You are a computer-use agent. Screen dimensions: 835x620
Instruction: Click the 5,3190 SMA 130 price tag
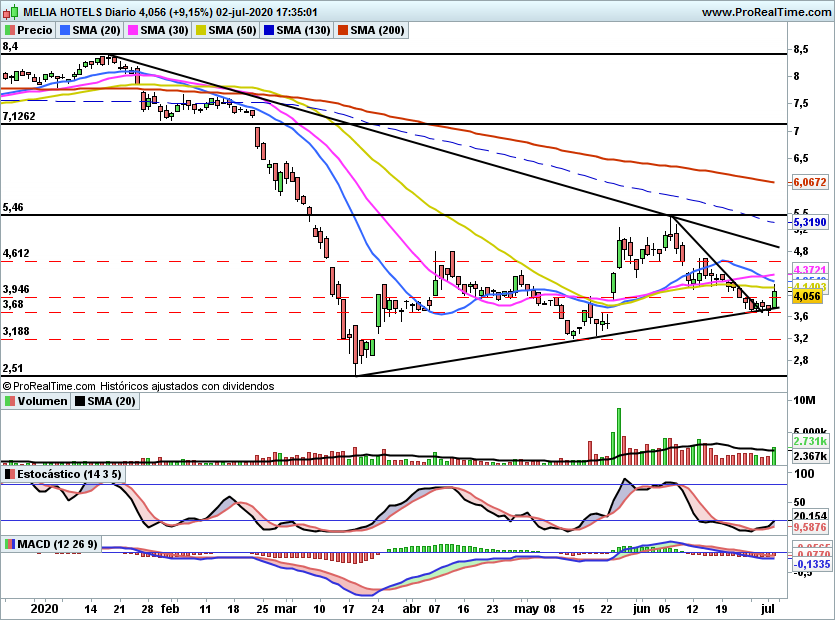coord(810,222)
